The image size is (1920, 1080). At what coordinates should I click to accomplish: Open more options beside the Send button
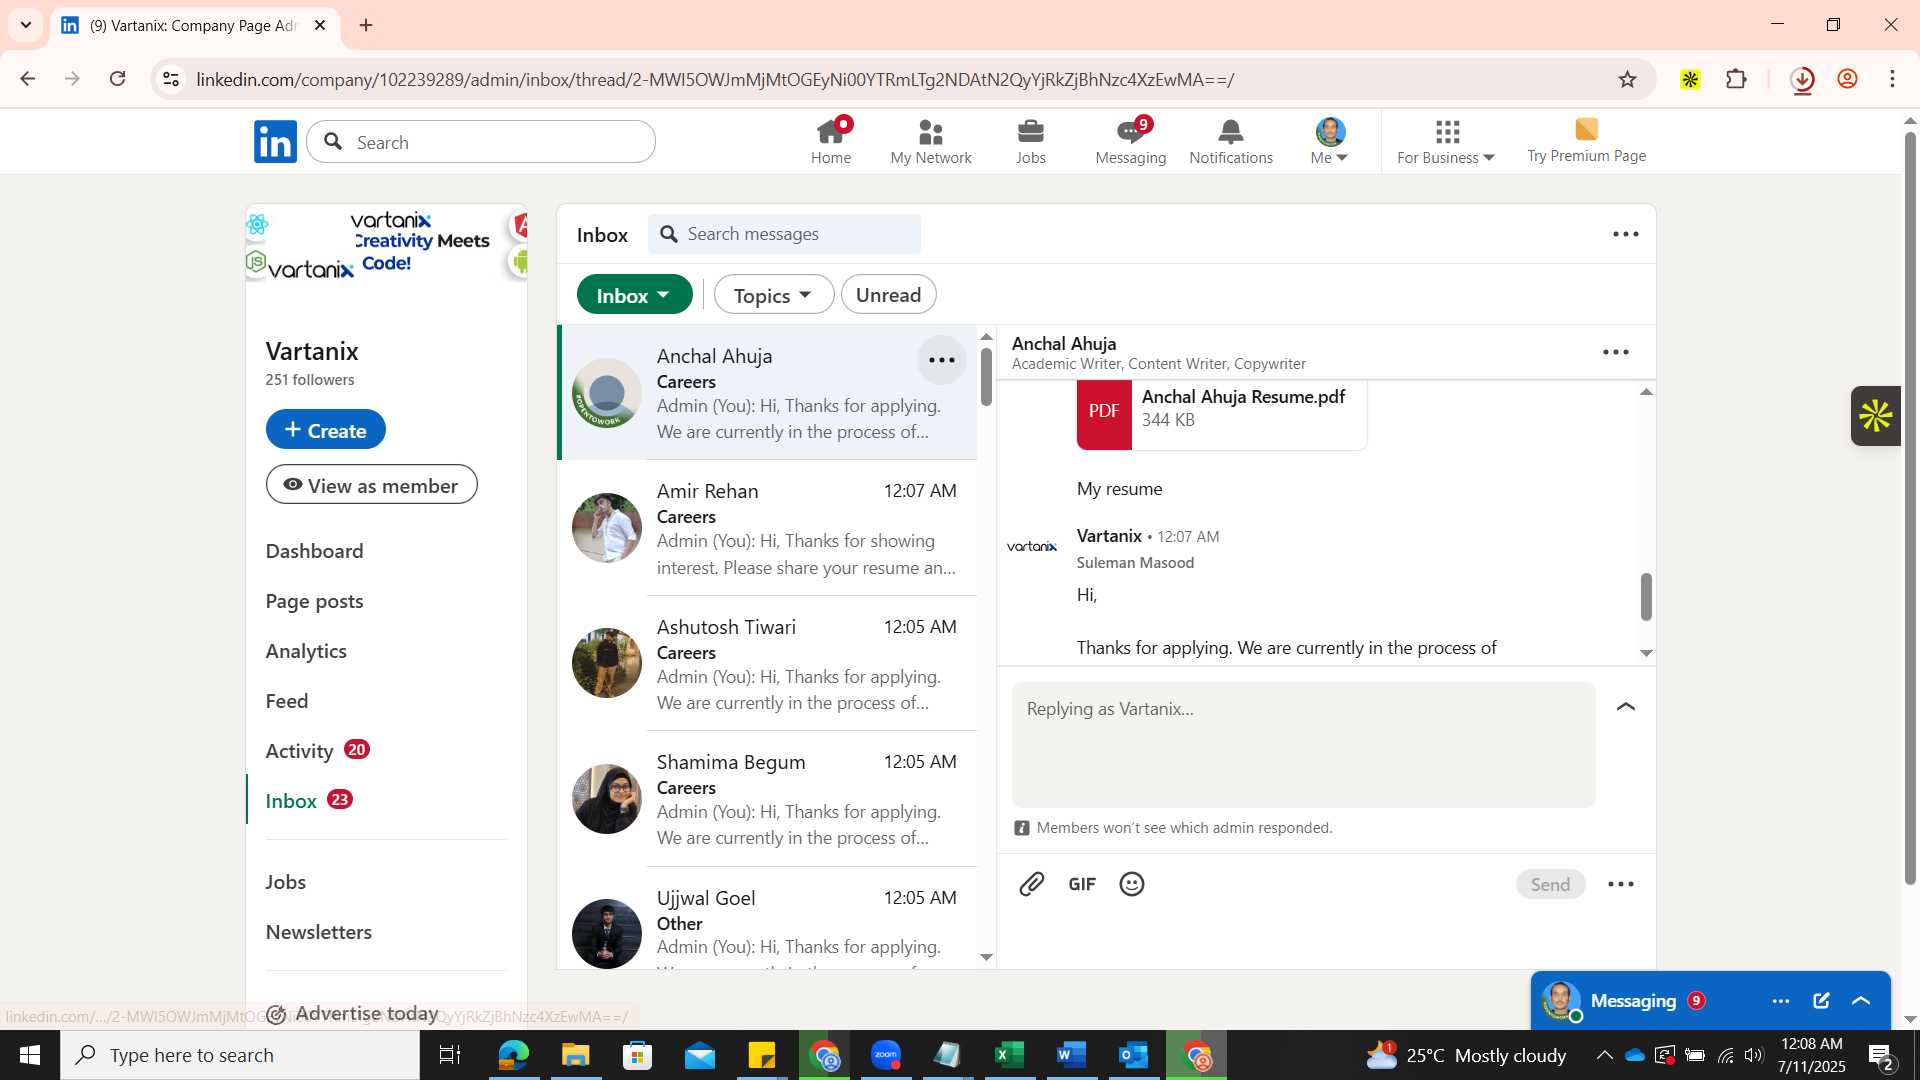tap(1621, 884)
